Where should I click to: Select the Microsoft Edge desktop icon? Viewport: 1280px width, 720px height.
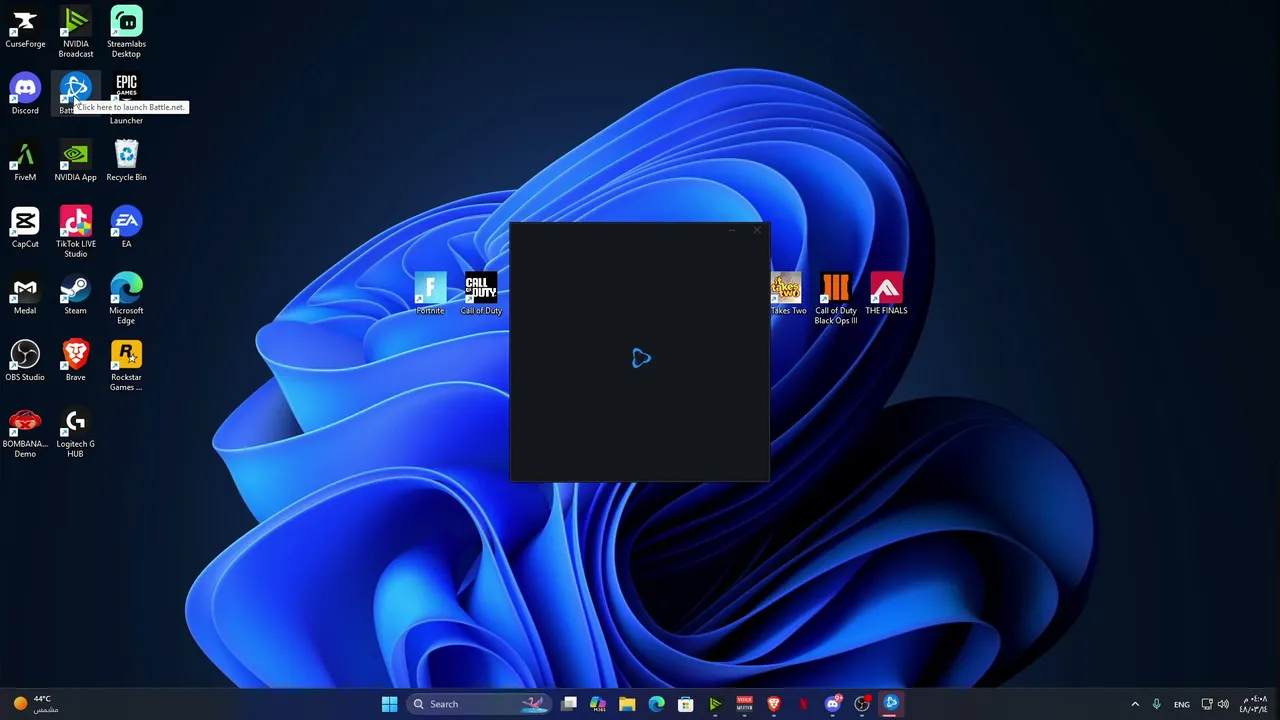(126, 298)
